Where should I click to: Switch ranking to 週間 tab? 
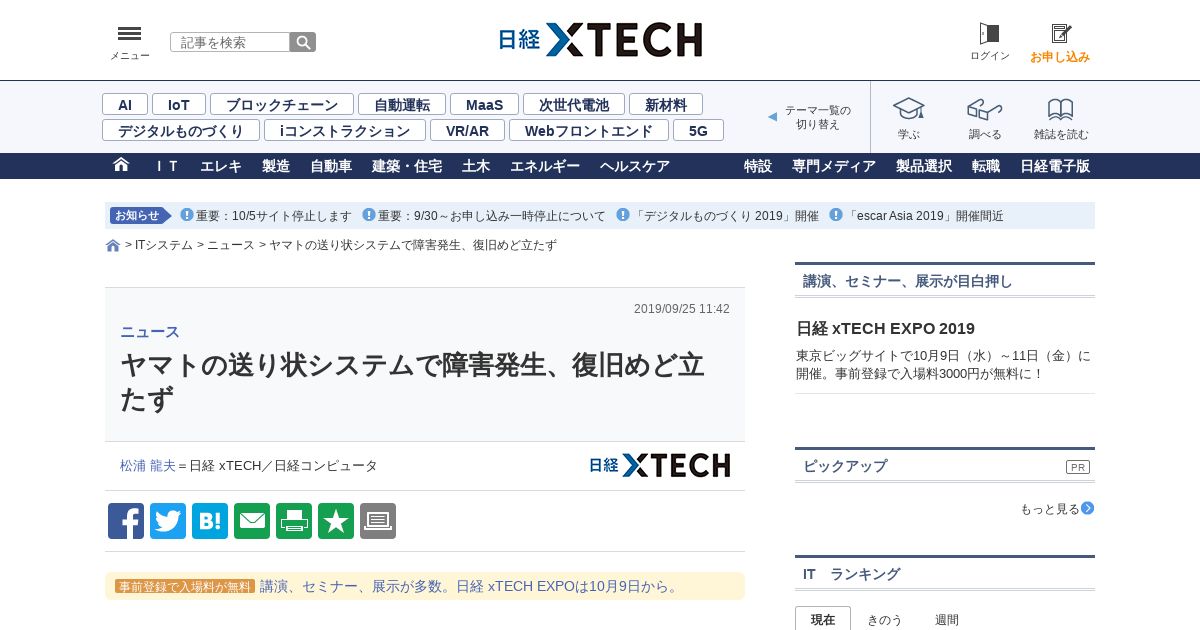coord(947,619)
